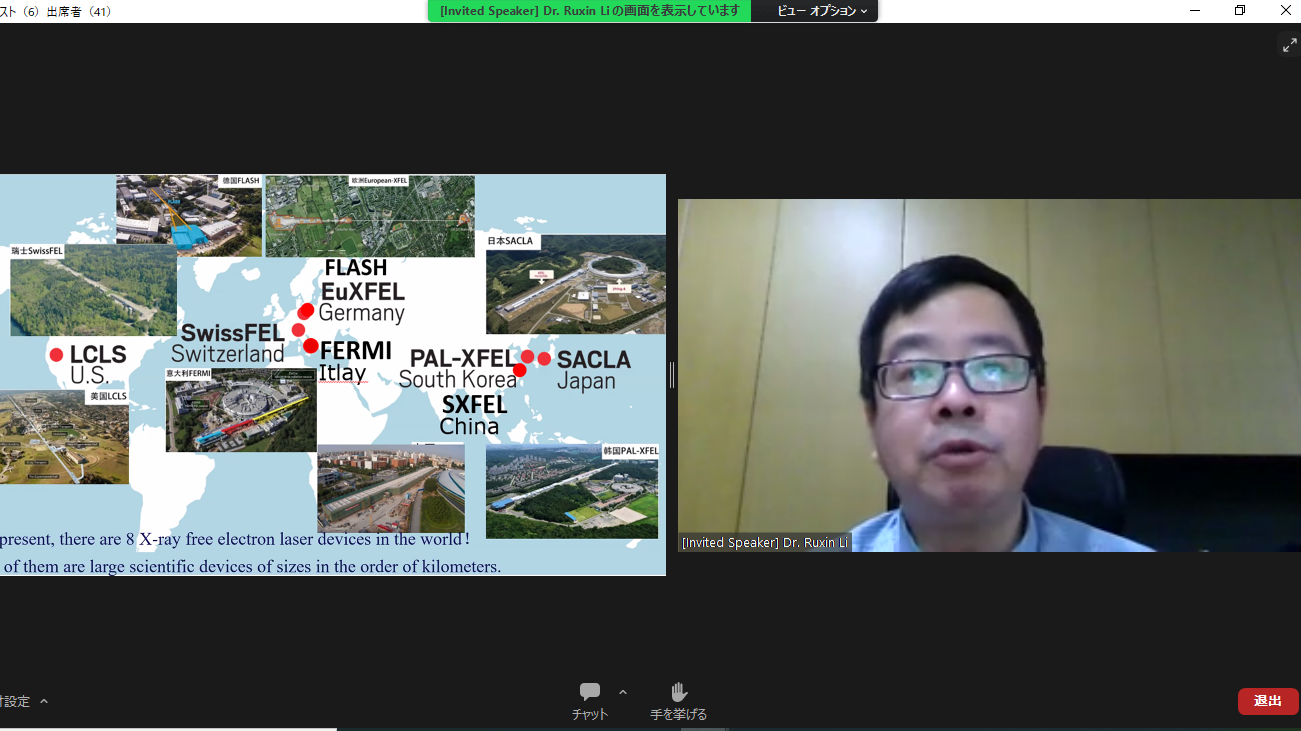
Task: Click the 美国LCLS aerial photo
Action: point(64,437)
